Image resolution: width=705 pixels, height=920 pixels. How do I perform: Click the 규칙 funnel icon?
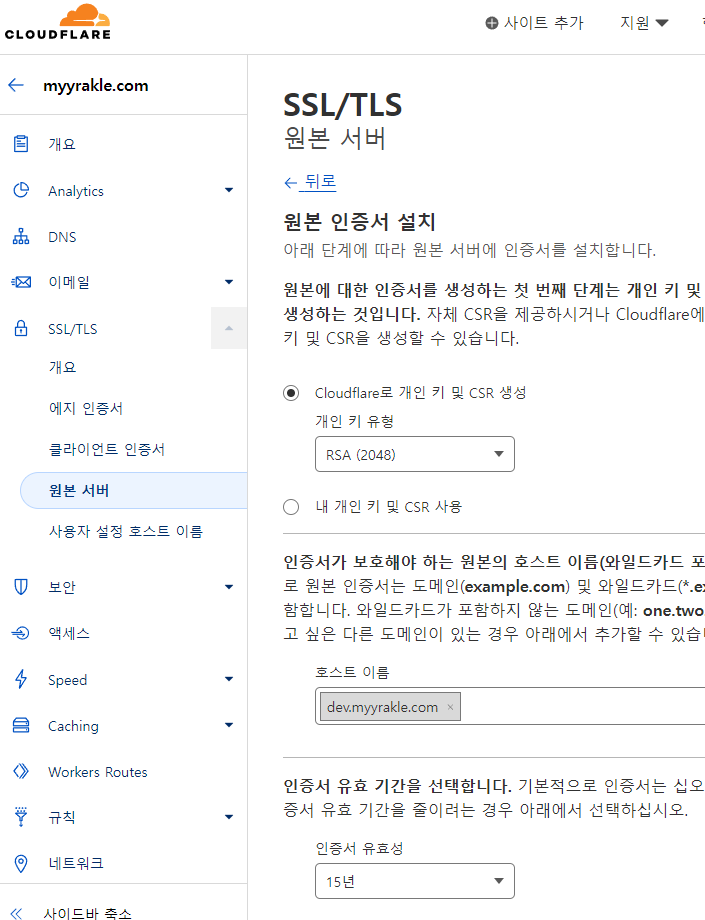(x=21, y=816)
